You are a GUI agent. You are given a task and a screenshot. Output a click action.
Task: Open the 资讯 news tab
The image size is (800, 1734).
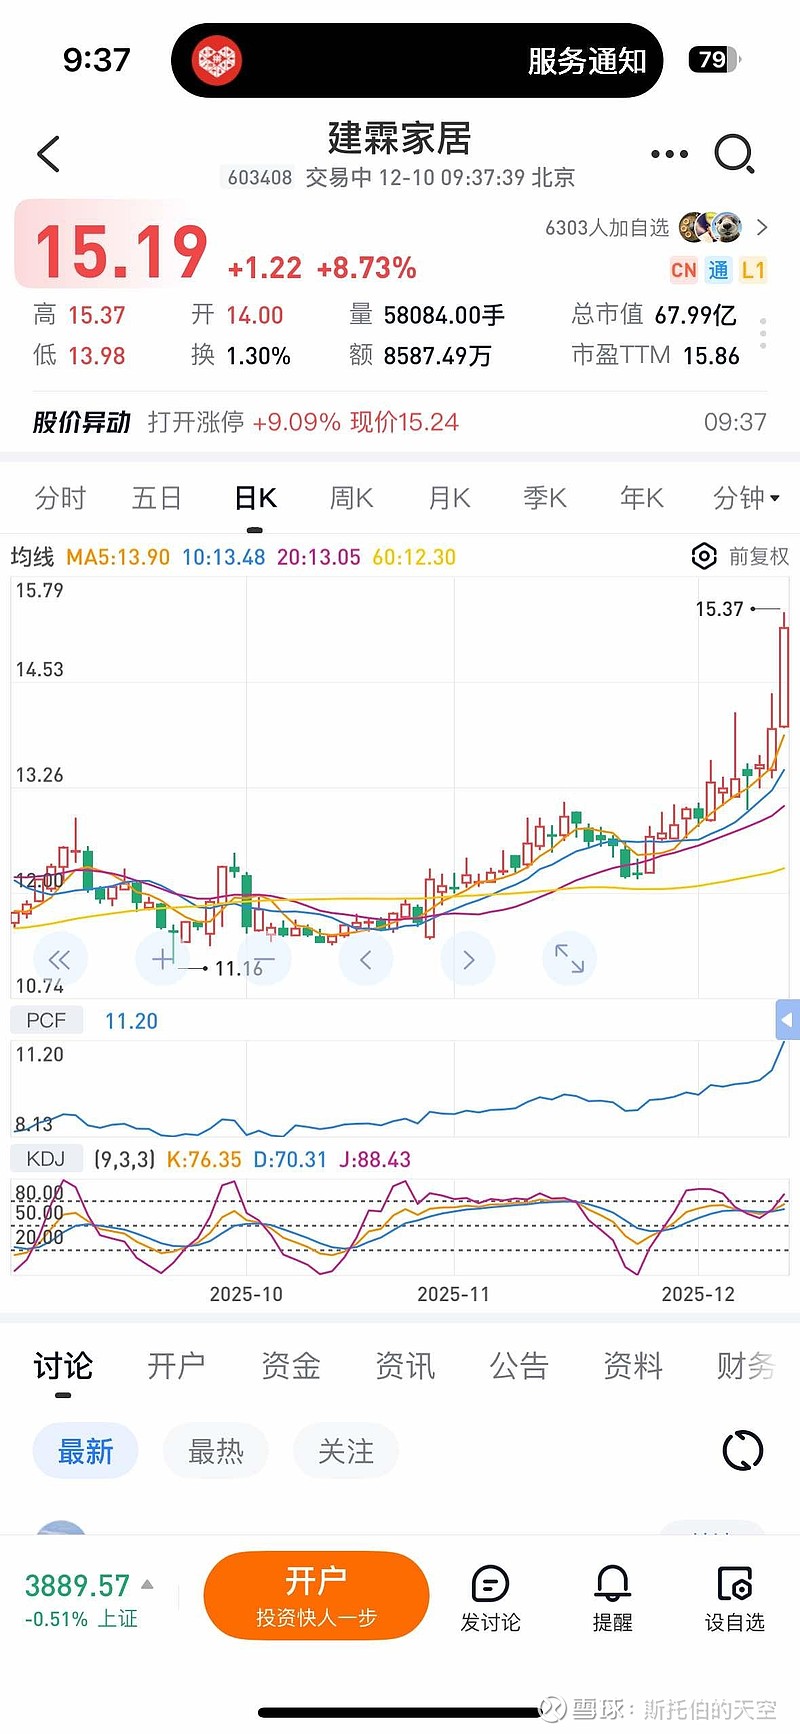(404, 1366)
